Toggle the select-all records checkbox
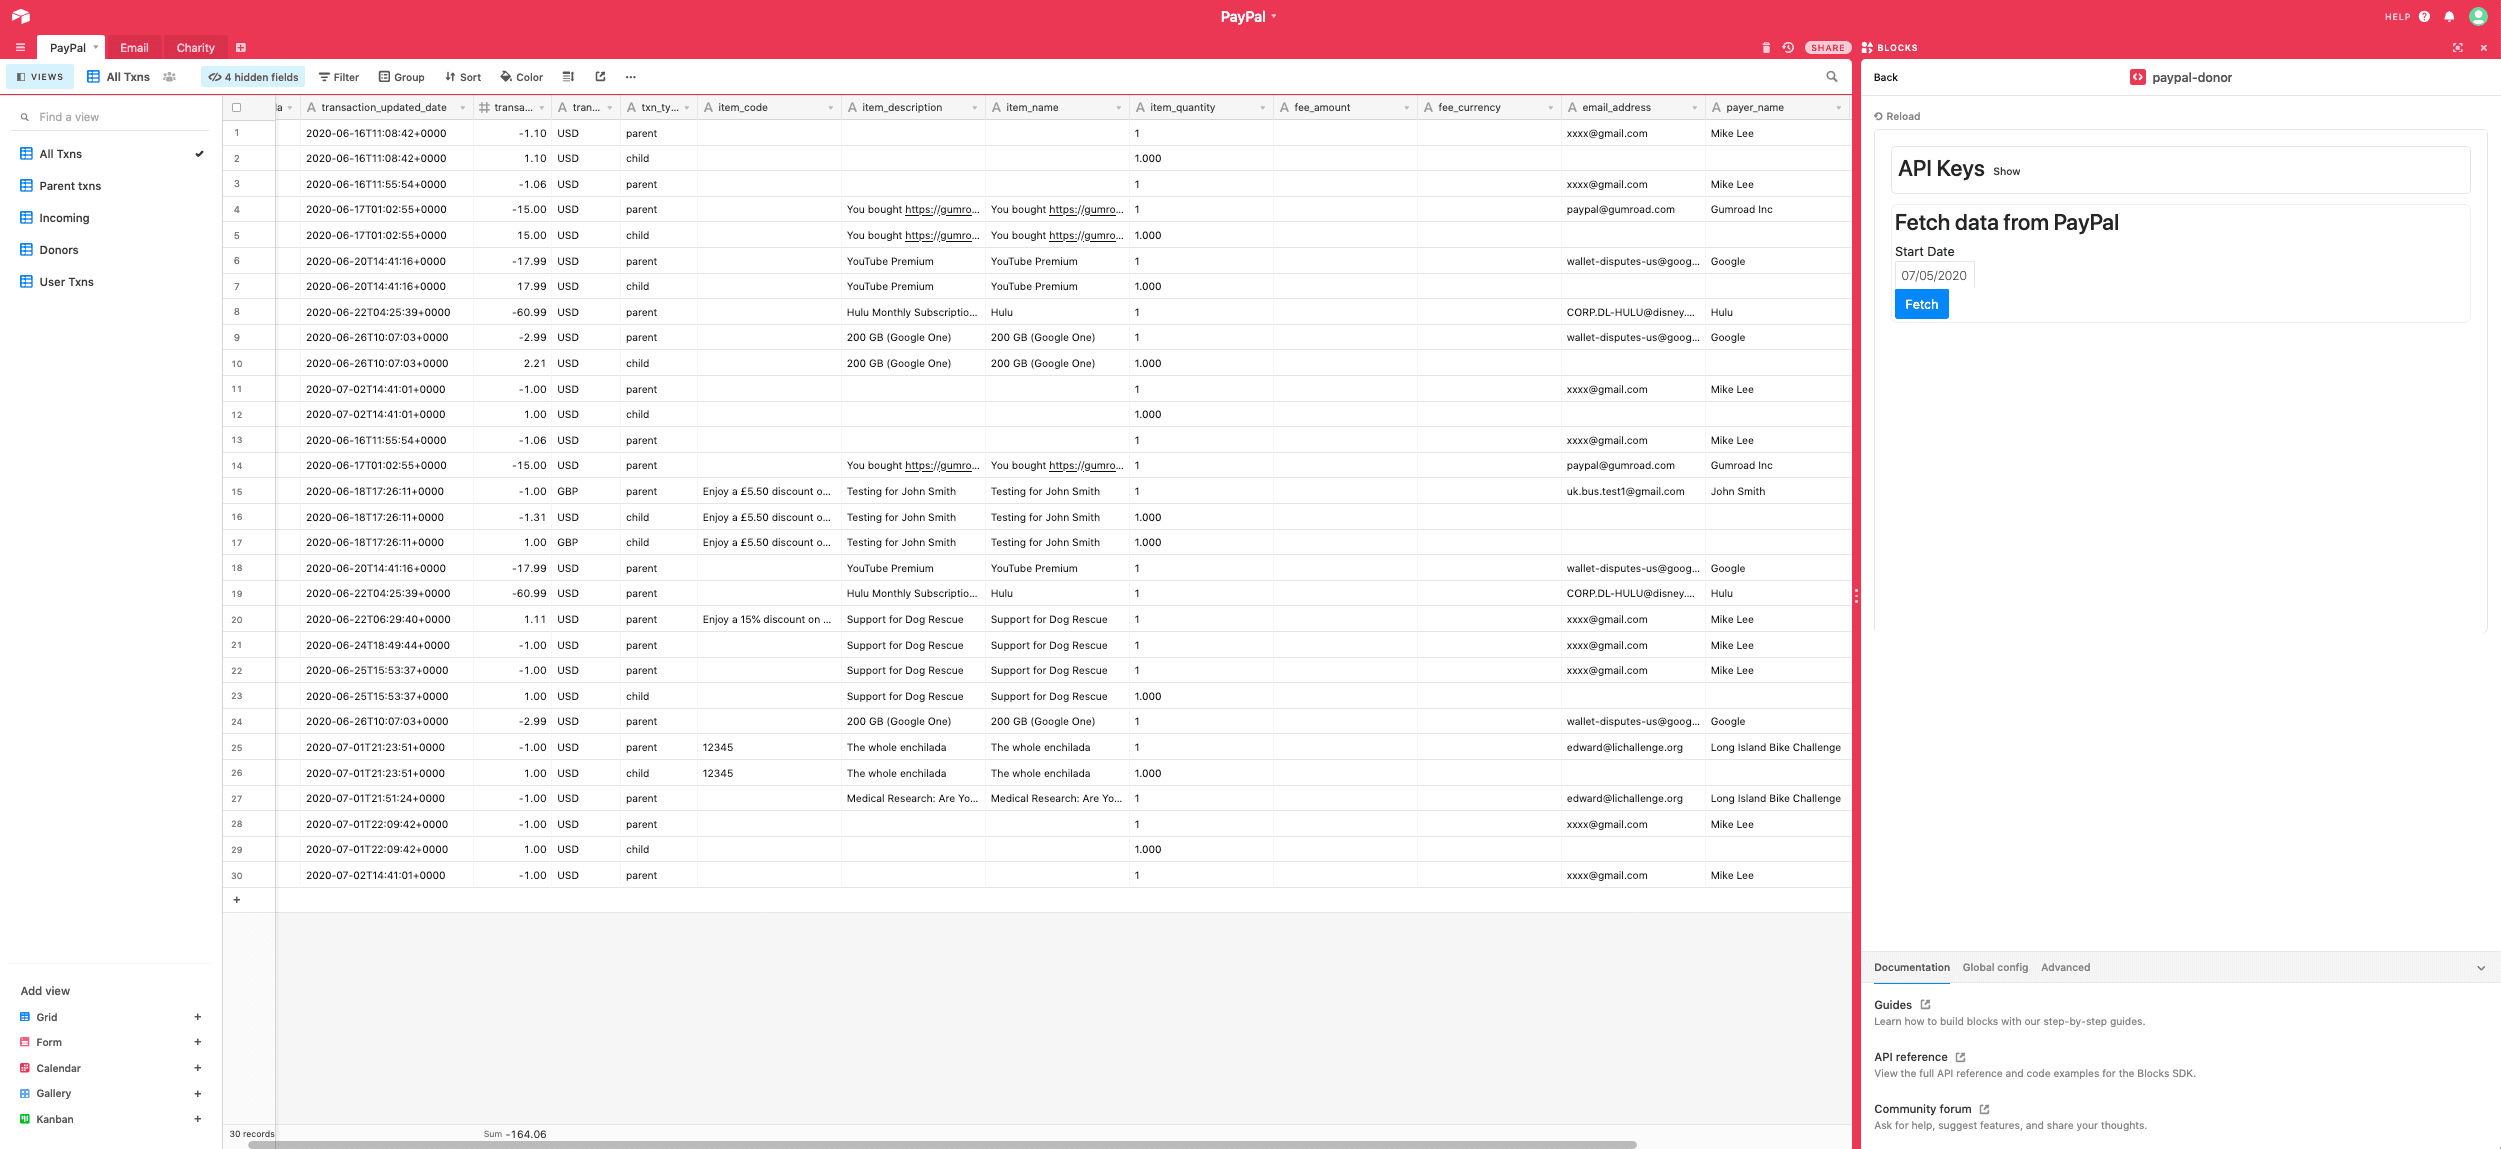The image size is (2501, 1149). 237,107
